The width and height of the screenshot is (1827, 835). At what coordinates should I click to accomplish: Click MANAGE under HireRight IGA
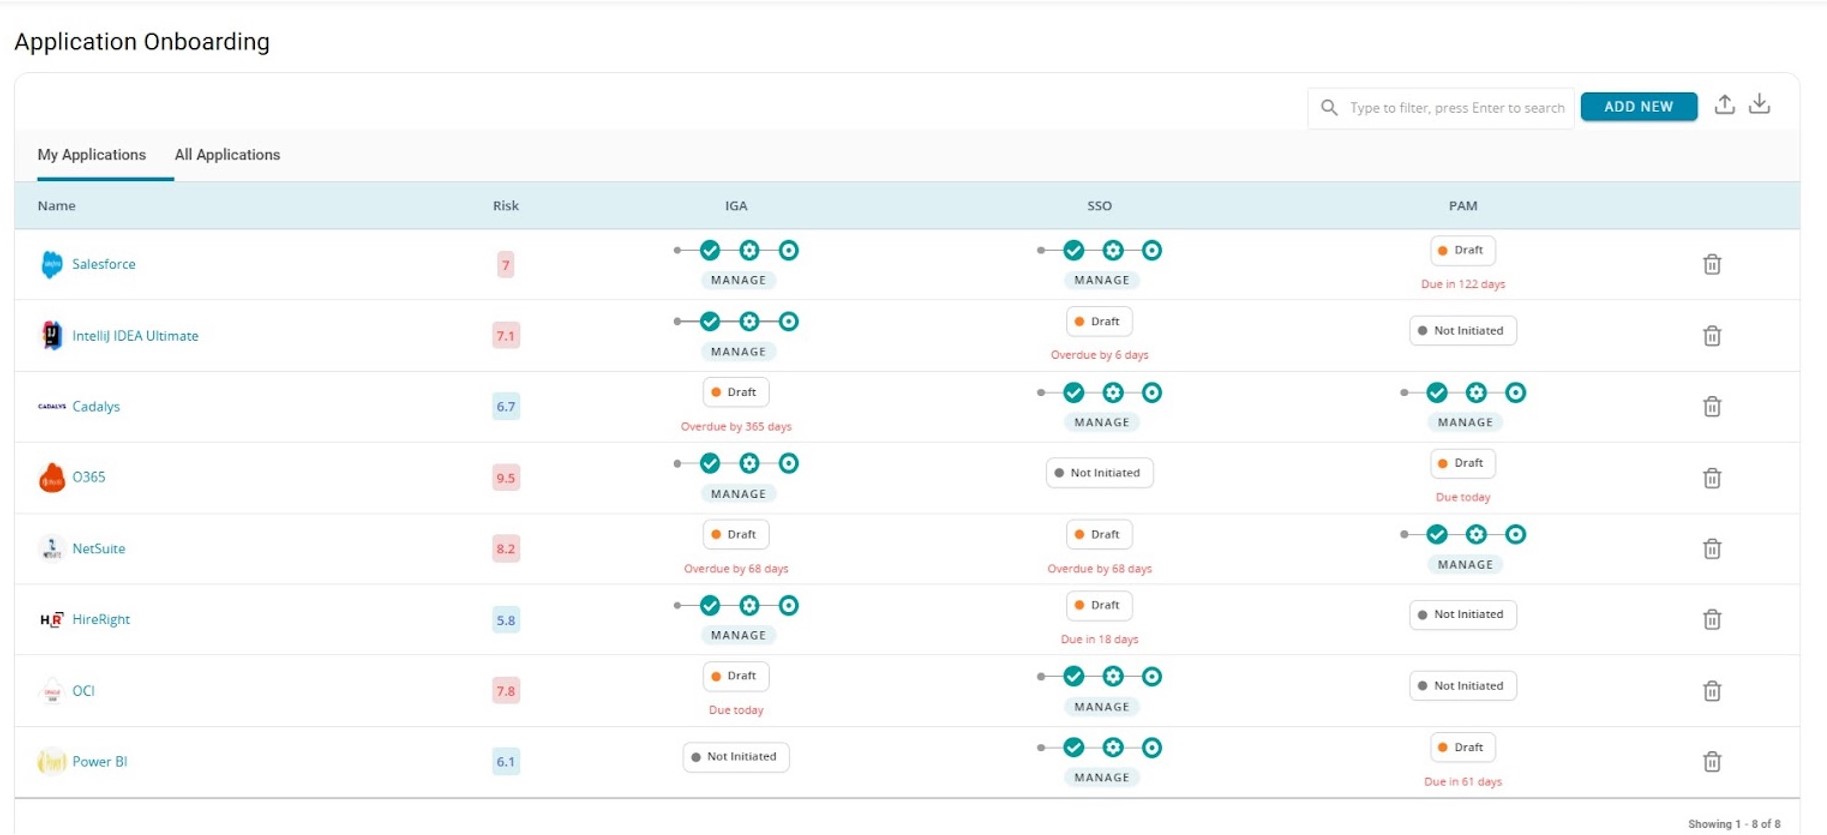point(738,635)
